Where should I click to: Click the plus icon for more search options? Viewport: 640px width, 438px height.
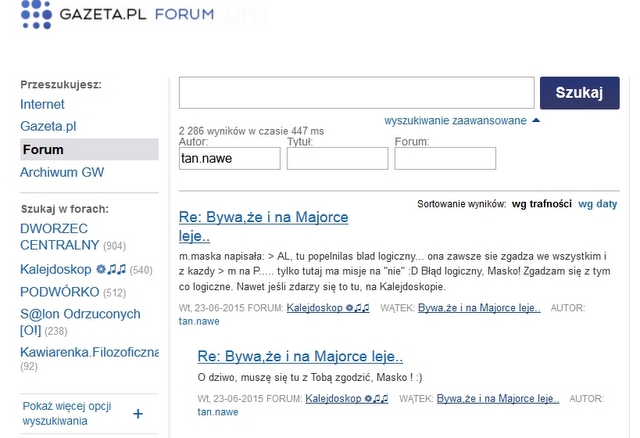point(137,414)
